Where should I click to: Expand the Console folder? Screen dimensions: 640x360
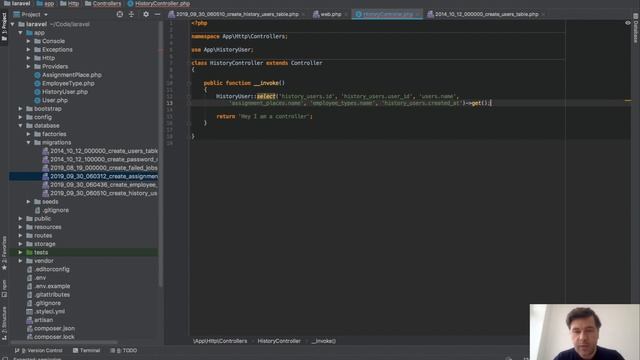tap(29, 41)
